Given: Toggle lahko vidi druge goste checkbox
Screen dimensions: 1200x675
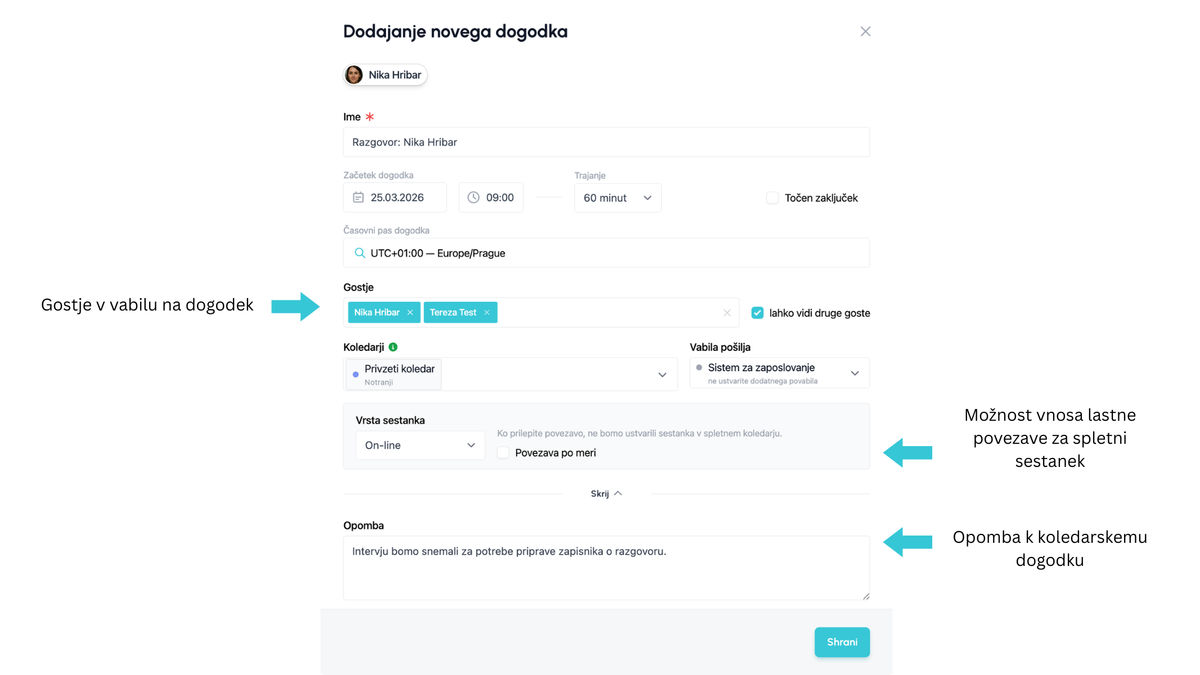Looking at the screenshot, I should (x=758, y=313).
